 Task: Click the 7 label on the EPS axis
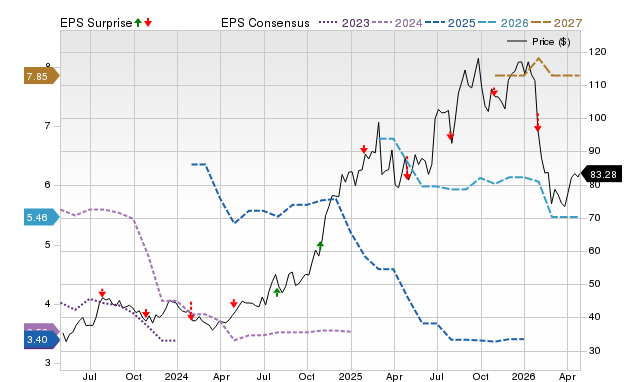pos(47,126)
